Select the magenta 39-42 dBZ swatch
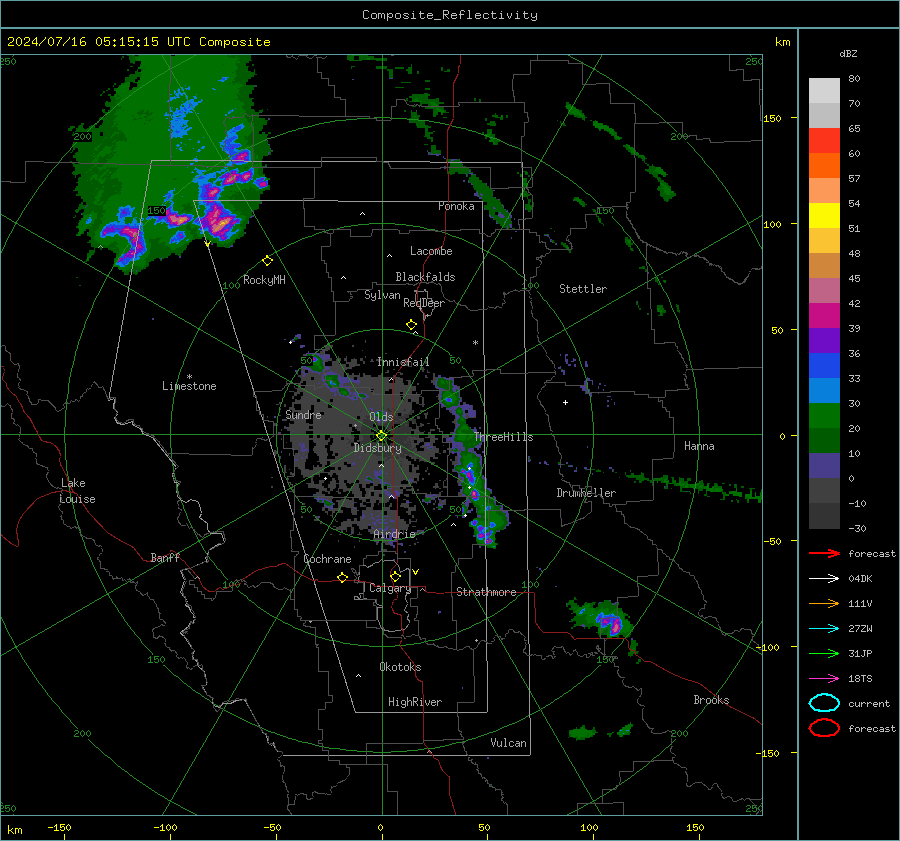This screenshot has width=900, height=841. [824, 315]
